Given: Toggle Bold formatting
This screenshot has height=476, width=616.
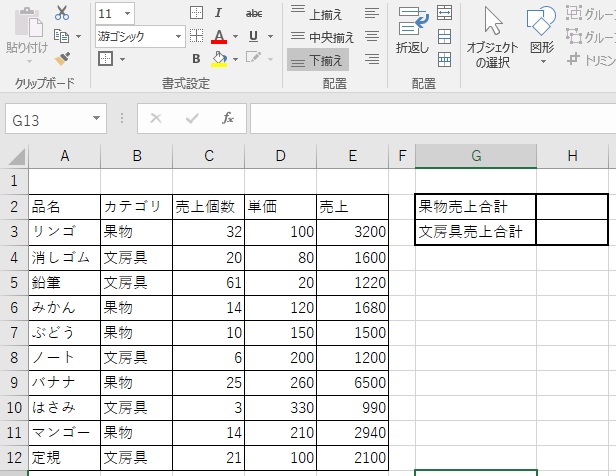Looking at the screenshot, I should 196,59.
